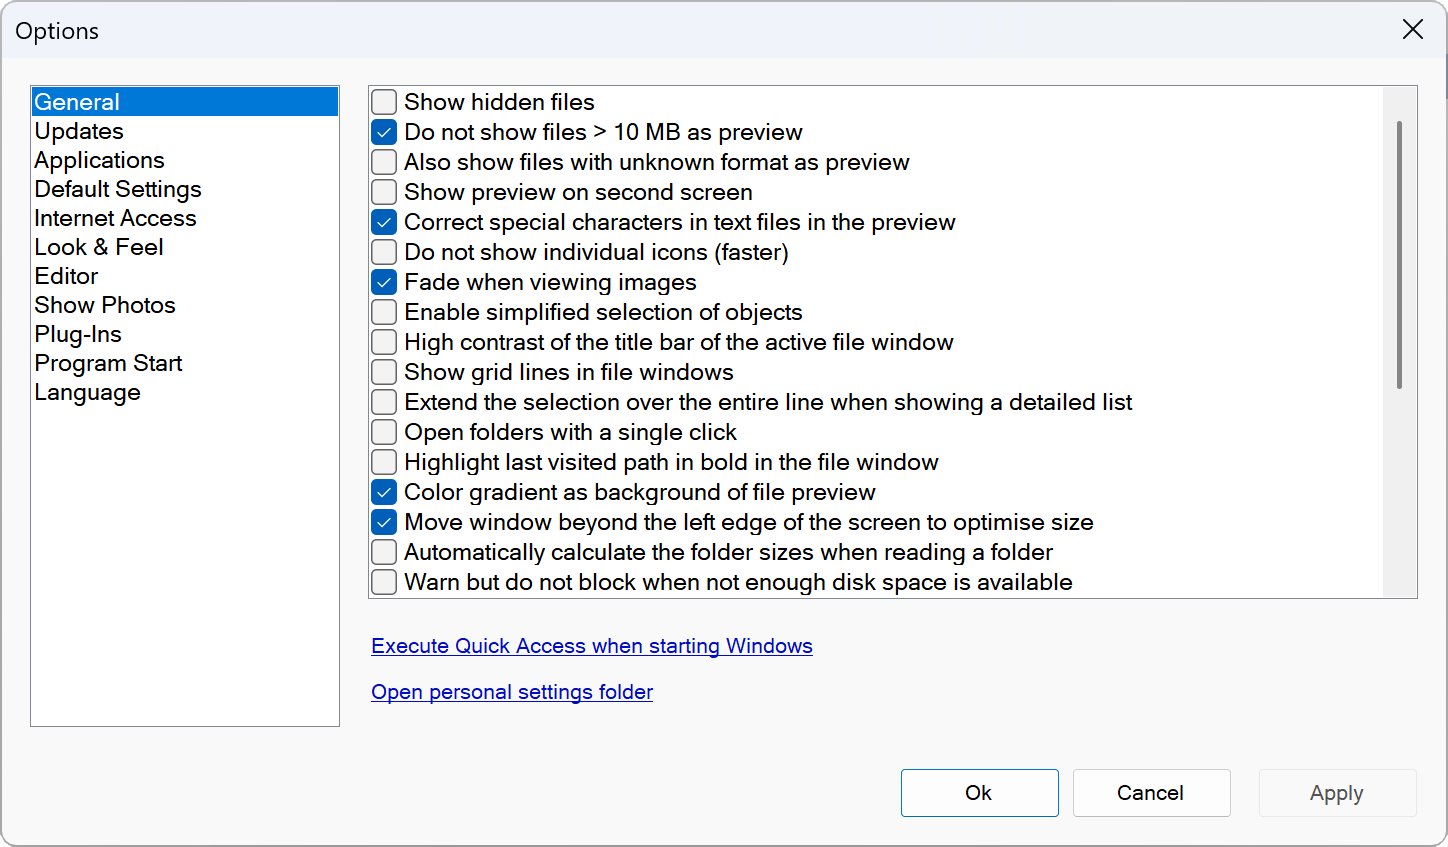Confirm the dialog with the Ok button
The image size is (1448, 847).
click(x=979, y=793)
